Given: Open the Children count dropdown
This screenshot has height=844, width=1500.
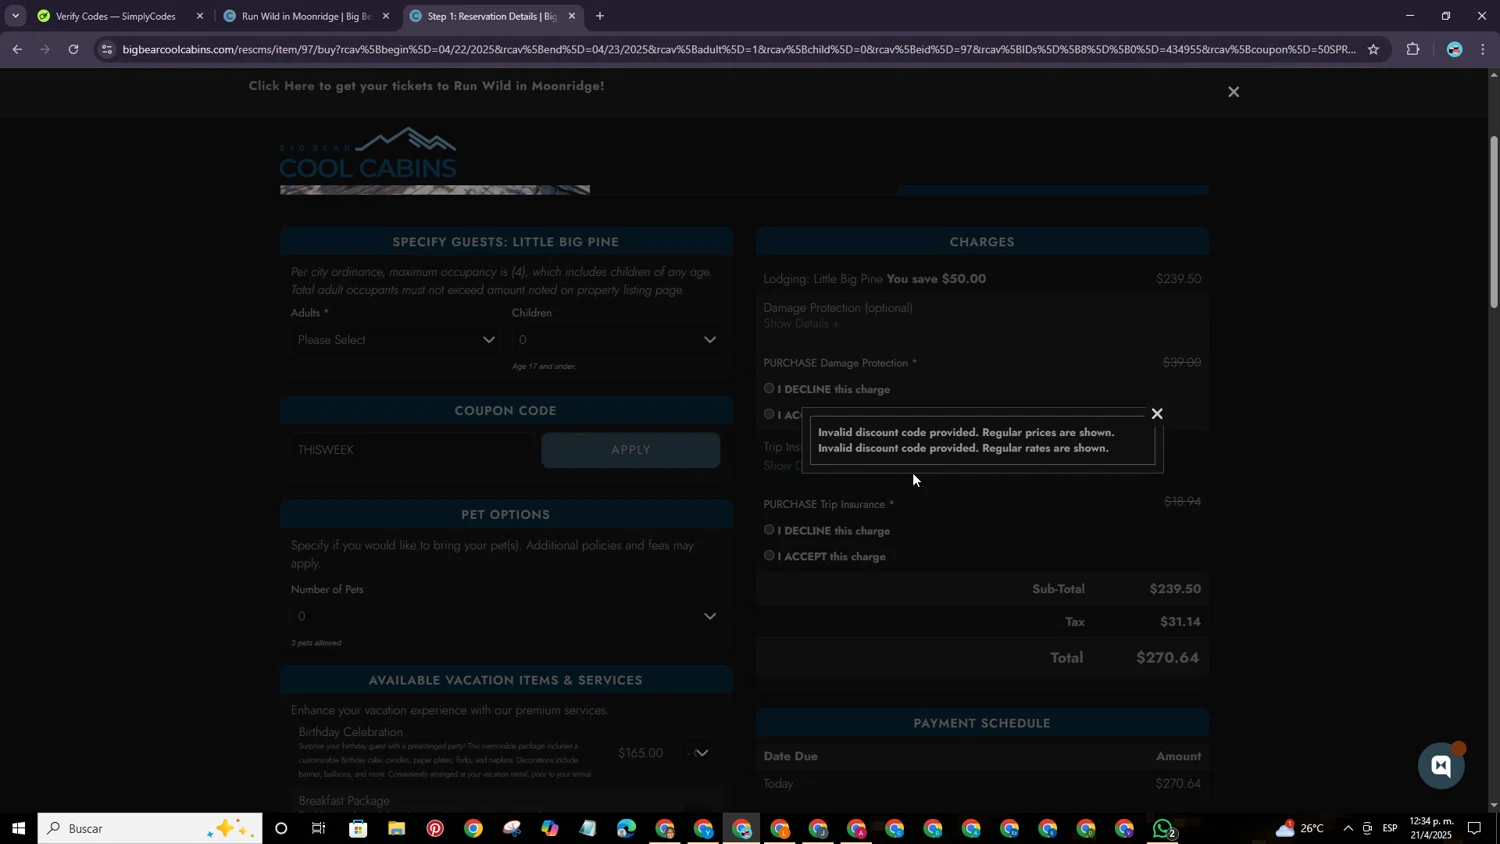Looking at the screenshot, I should (x=617, y=340).
